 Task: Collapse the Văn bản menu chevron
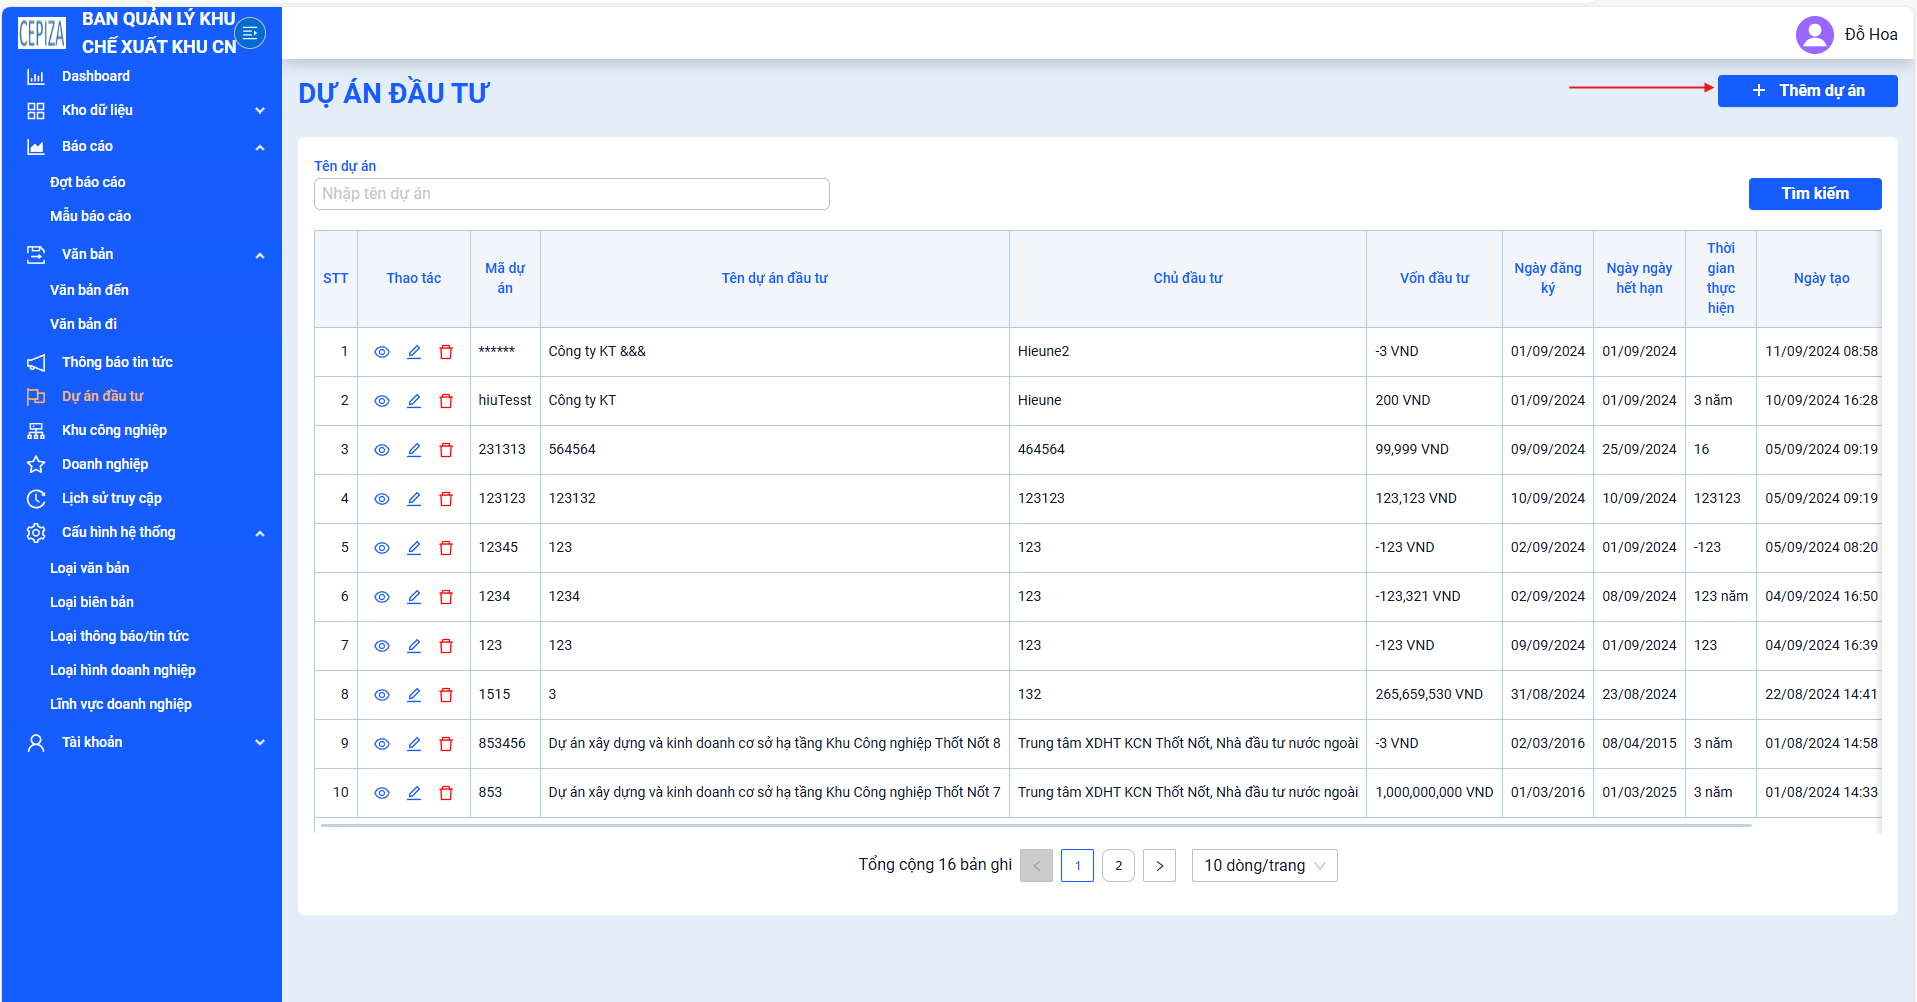tap(260, 255)
